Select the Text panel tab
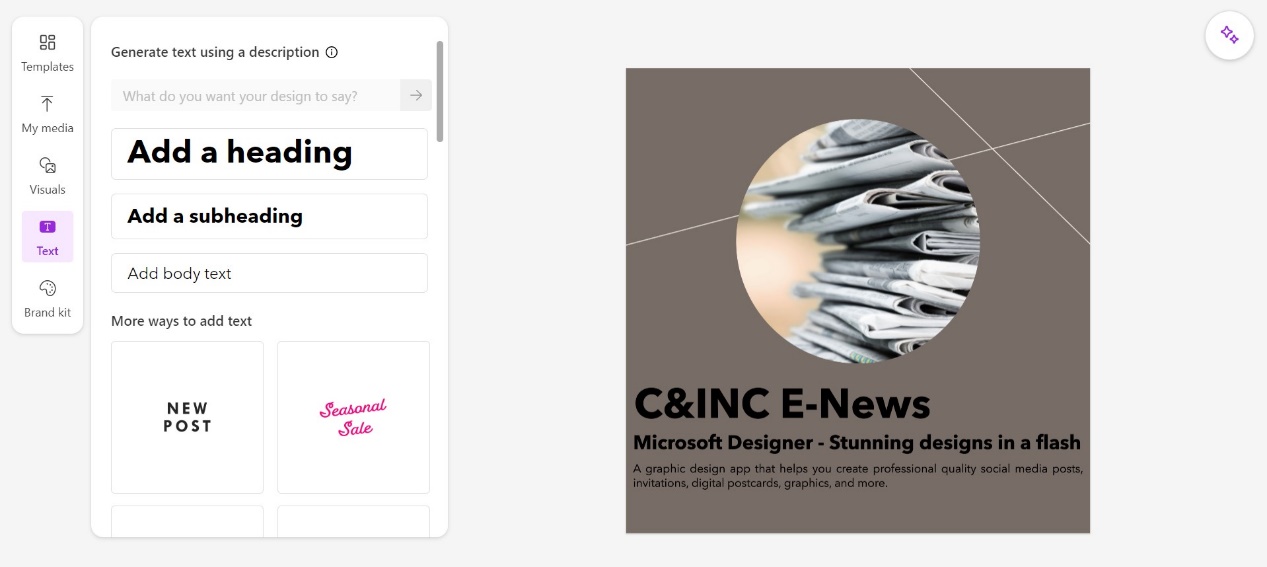This screenshot has width=1267, height=567. pyautogui.click(x=47, y=237)
